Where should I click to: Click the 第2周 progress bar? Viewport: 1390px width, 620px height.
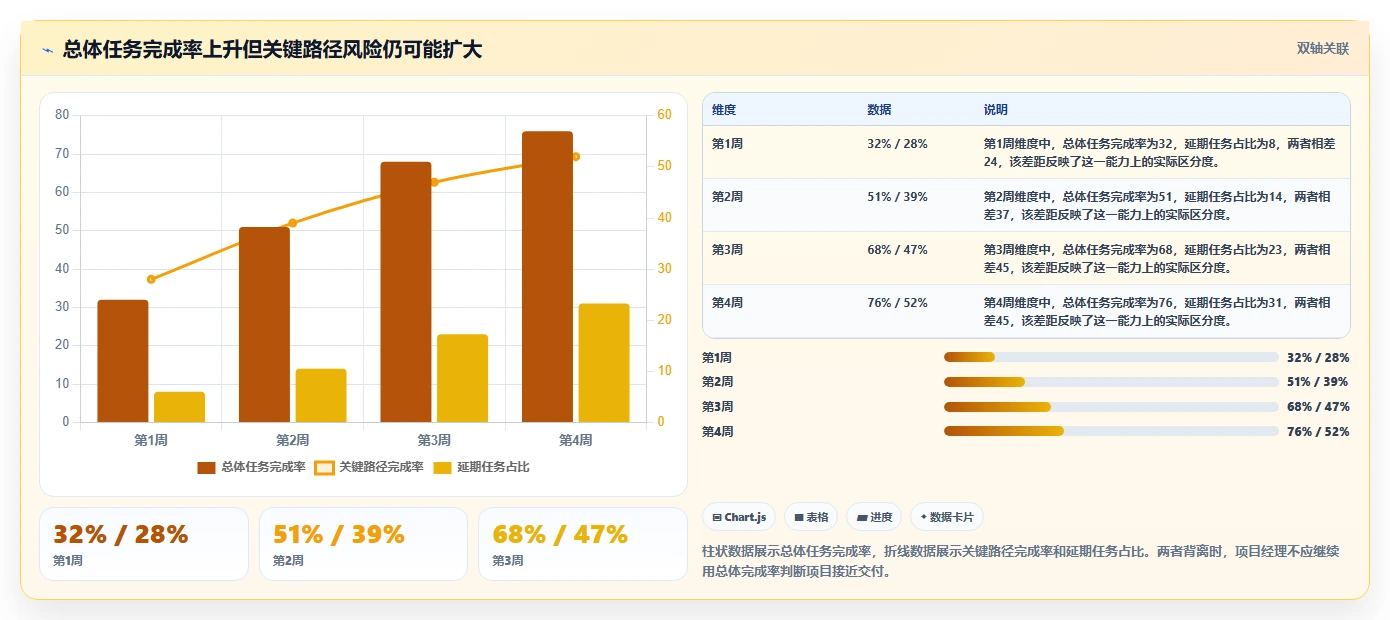click(x=1111, y=382)
